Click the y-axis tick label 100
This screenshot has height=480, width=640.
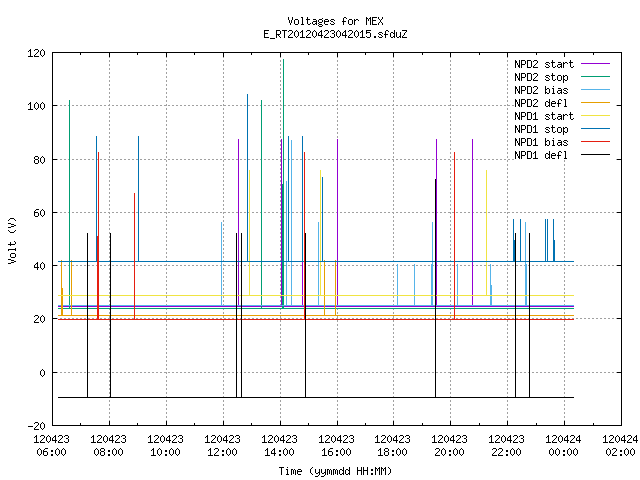click(36, 106)
